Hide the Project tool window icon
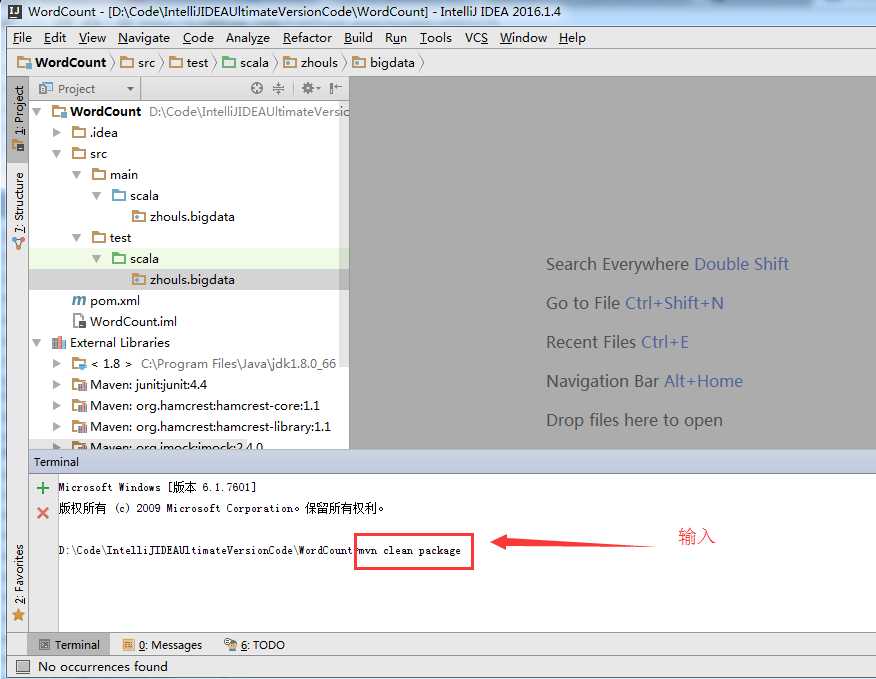This screenshot has height=679, width=876. [335, 88]
